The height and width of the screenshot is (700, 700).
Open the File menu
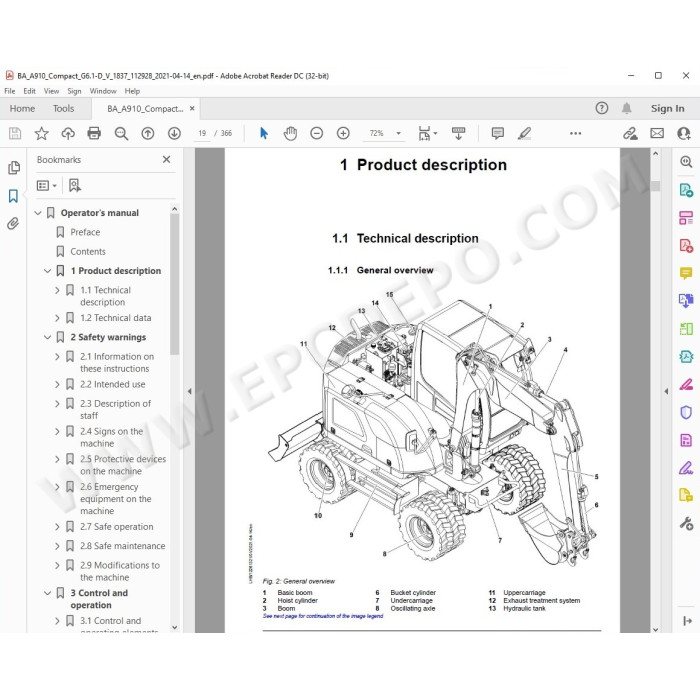coord(9,91)
